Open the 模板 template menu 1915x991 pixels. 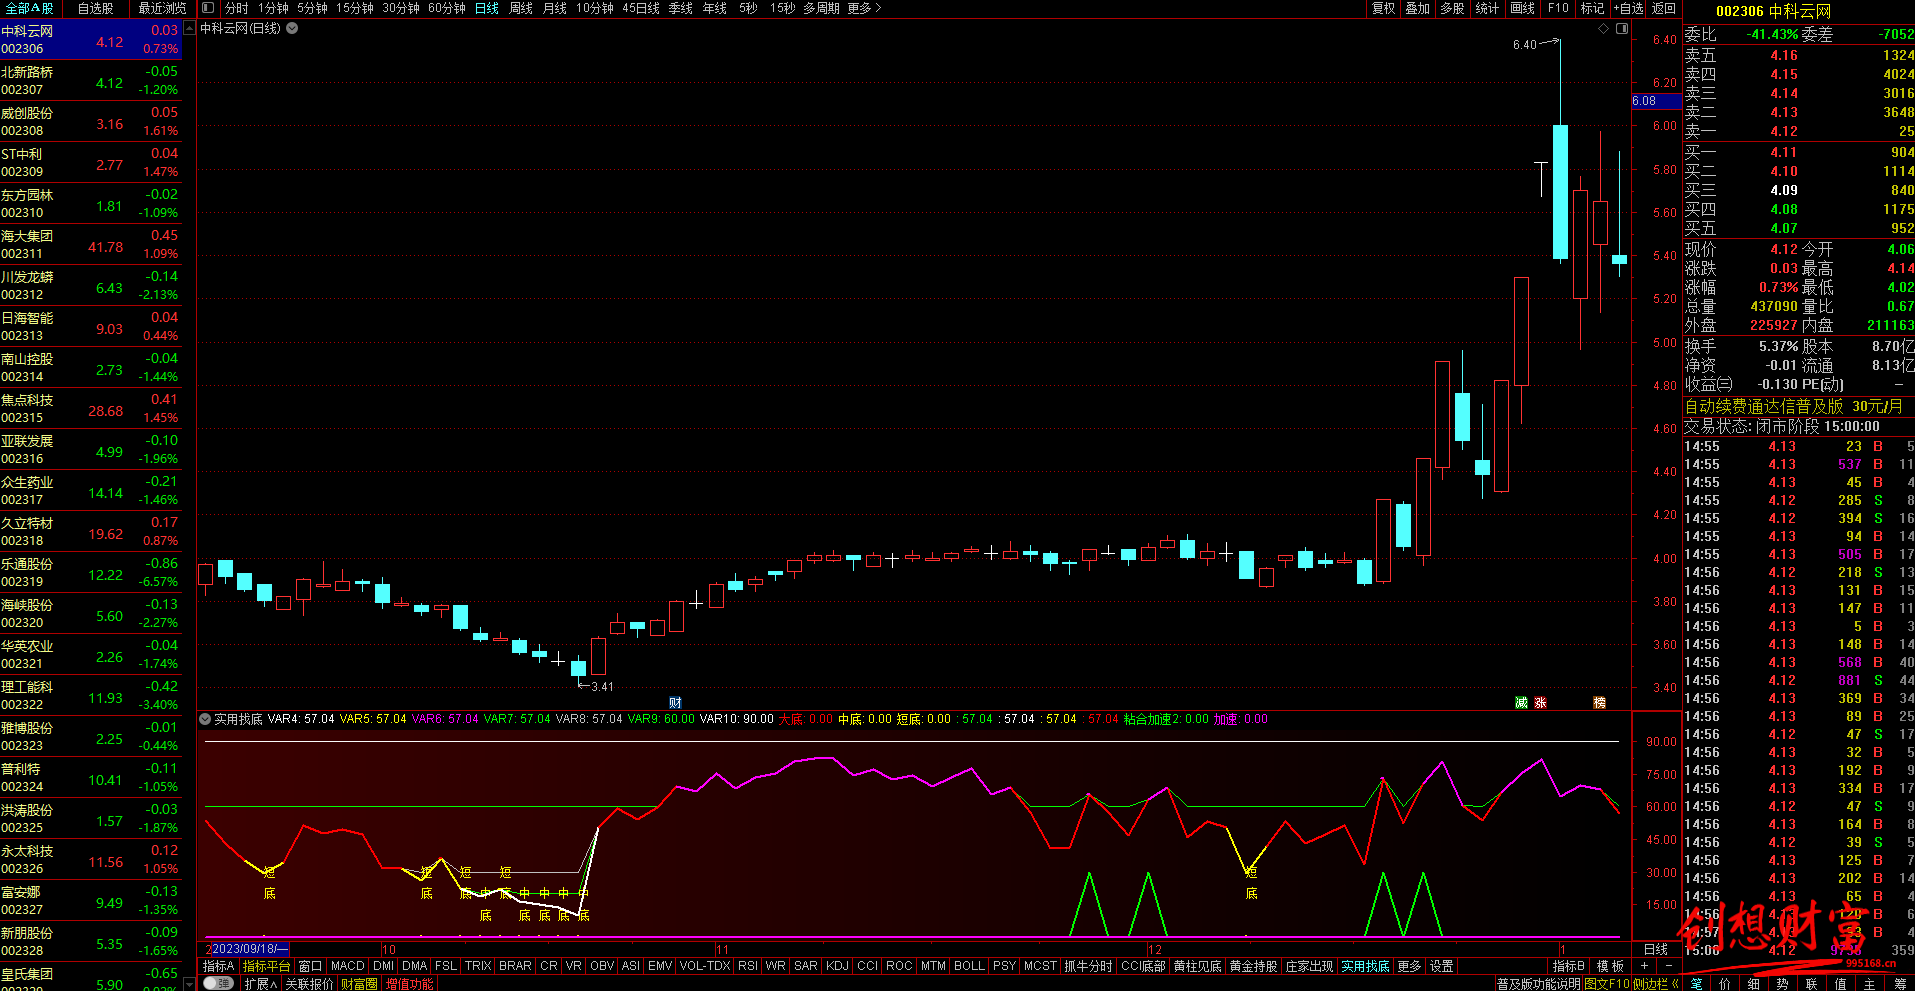coord(1610,966)
